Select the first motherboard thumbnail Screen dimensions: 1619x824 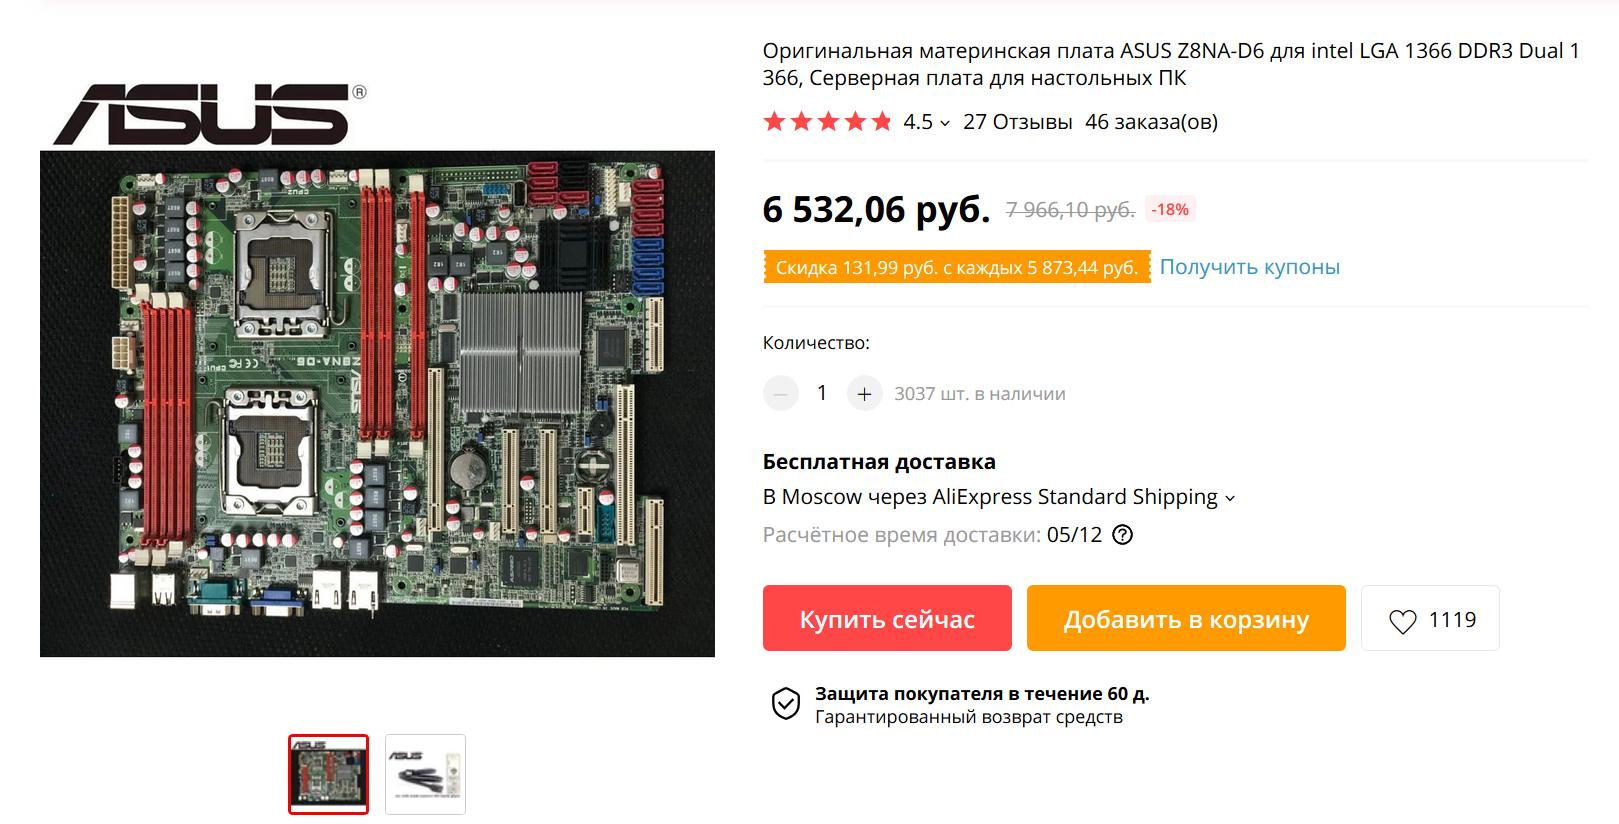pyautogui.click(x=329, y=774)
